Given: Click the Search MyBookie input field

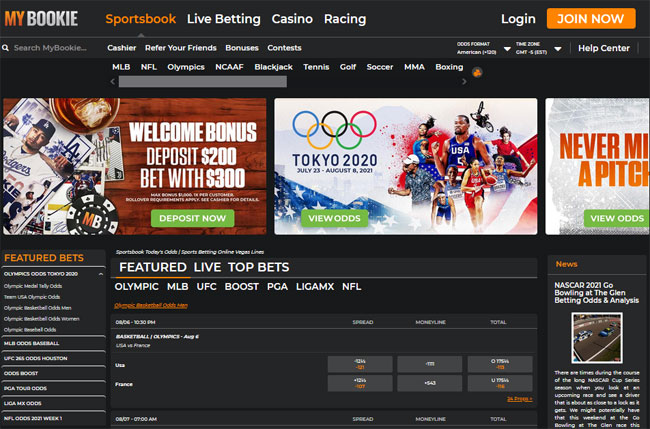Looking at the screenshot, I should coord(52,48).
